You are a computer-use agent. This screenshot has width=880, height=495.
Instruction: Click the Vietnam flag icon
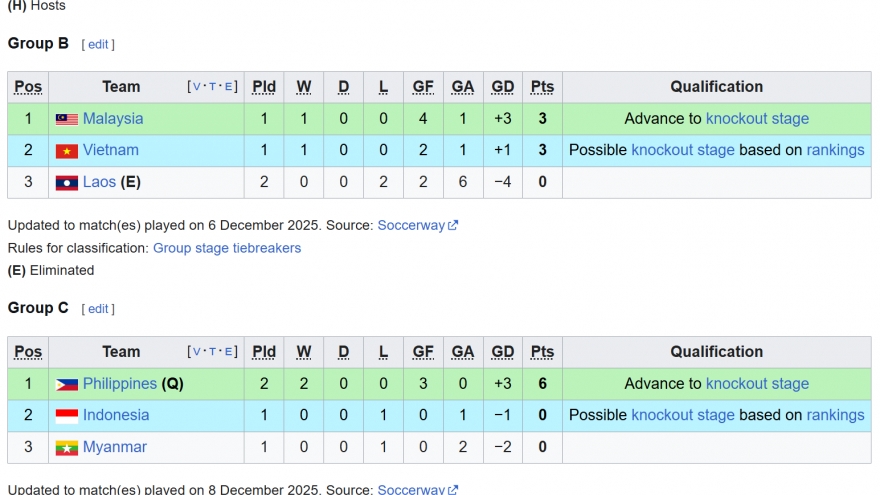[66, 151]
